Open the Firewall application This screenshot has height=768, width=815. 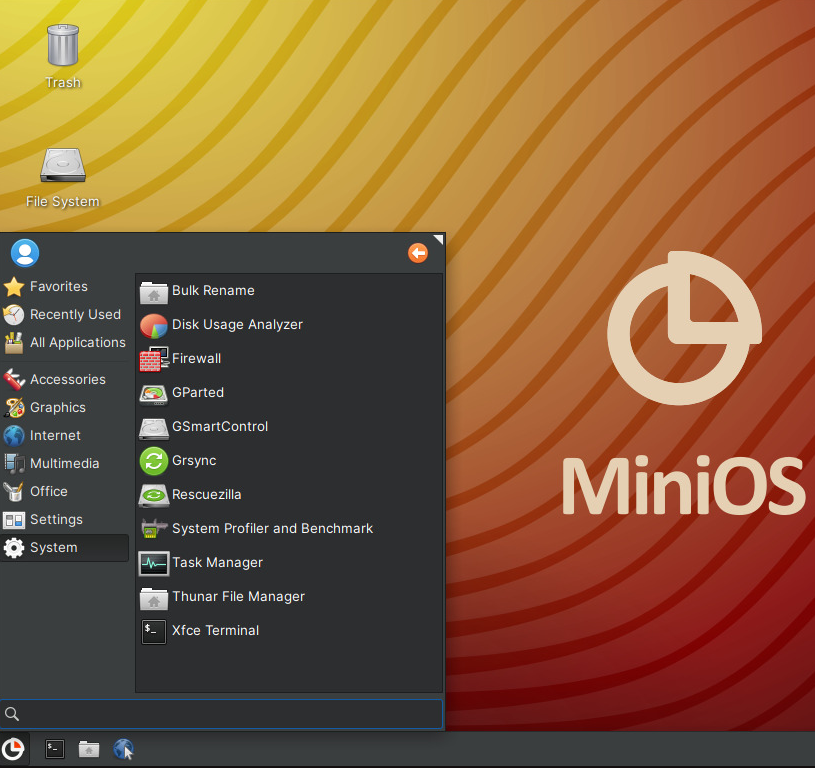[196, 359]
